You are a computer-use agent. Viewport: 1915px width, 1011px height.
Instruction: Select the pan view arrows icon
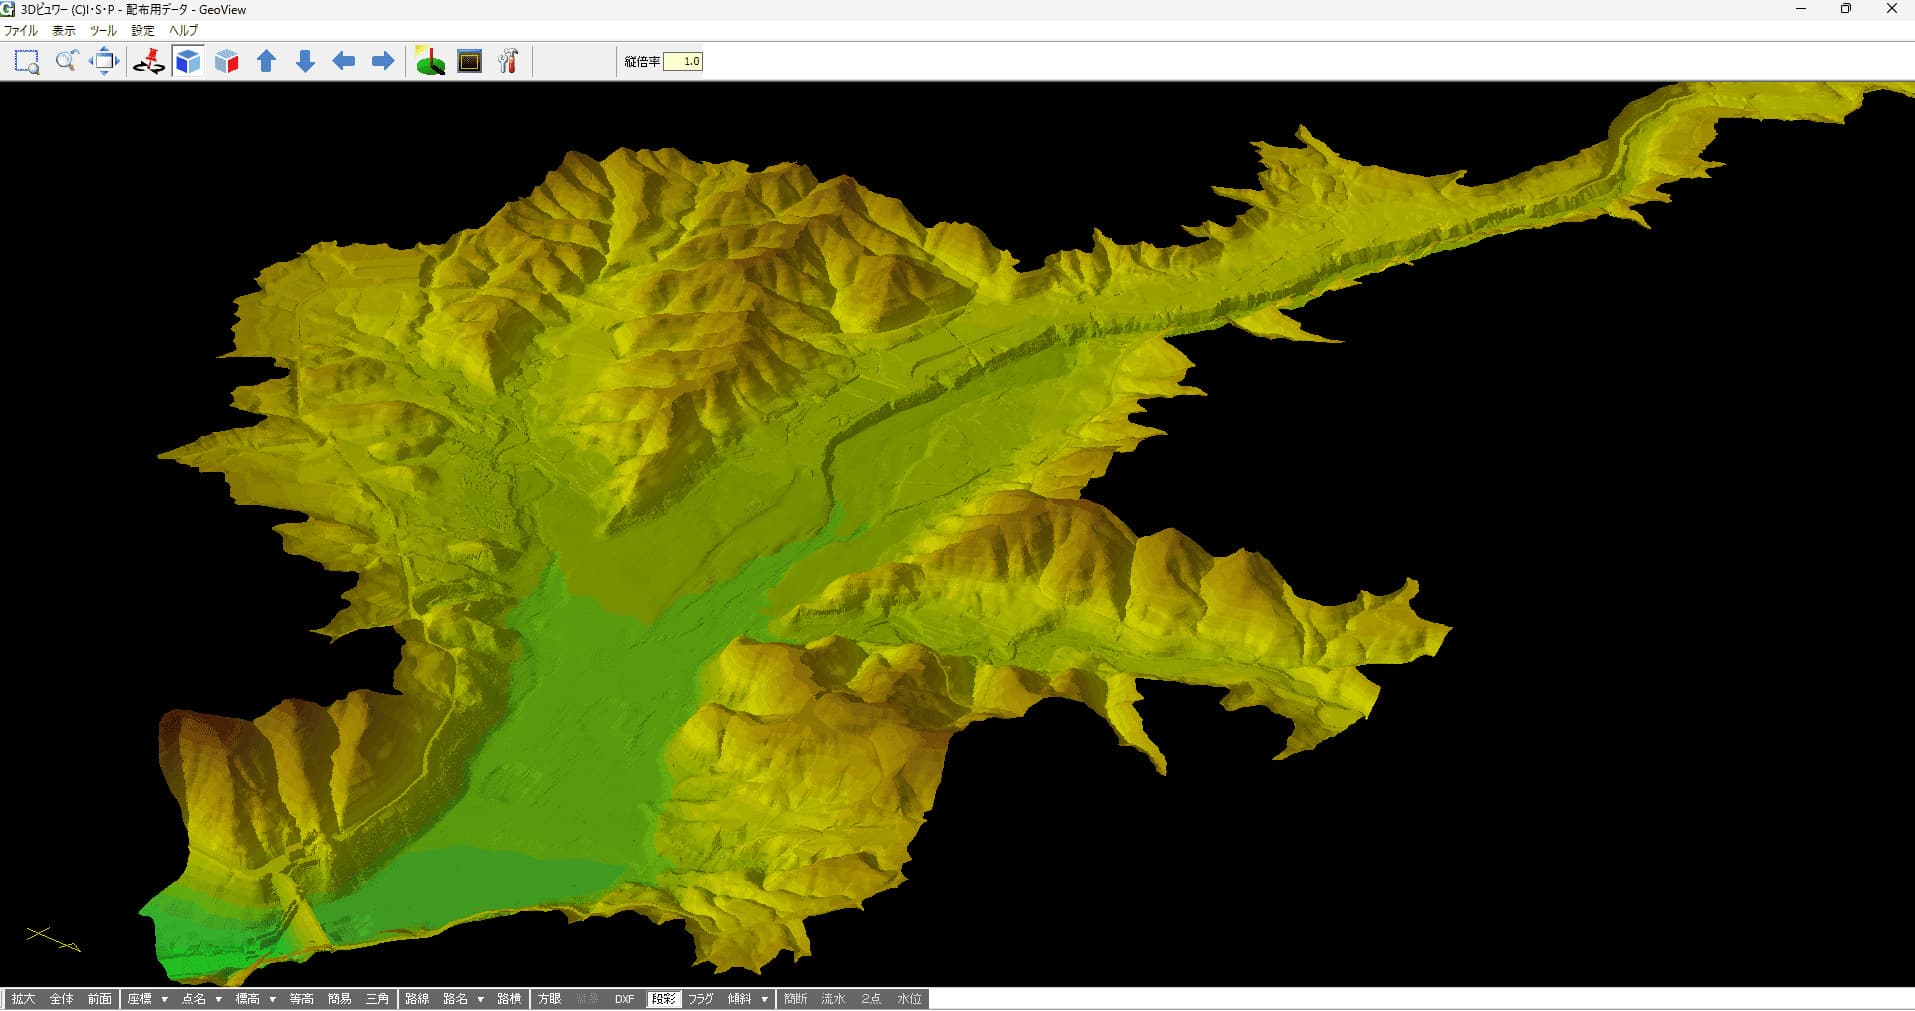(x=104, y=62)
